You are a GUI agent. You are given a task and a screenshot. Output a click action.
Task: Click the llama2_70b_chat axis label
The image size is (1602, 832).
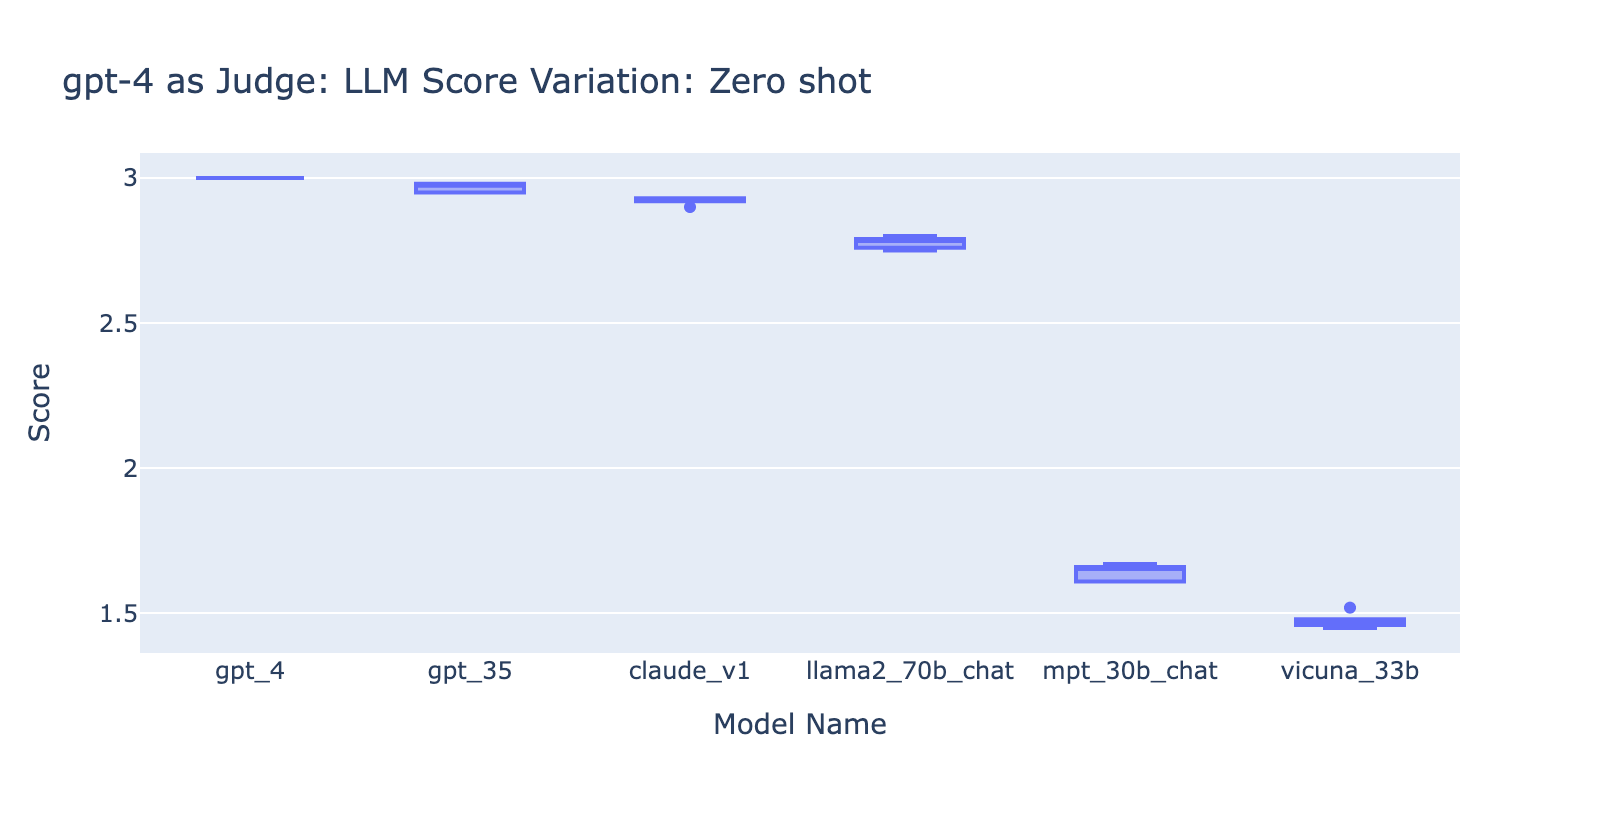click(x=910, y=671)
